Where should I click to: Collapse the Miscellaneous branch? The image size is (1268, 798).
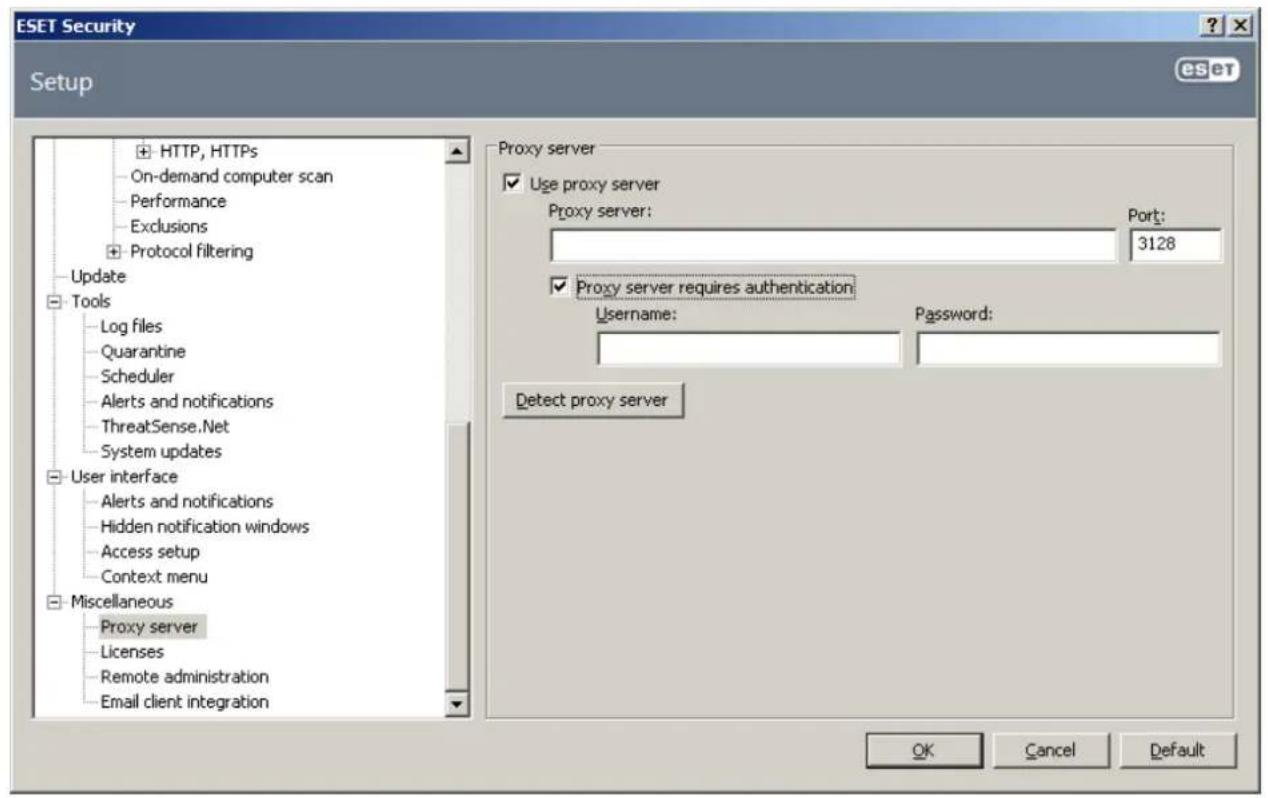[53, 601]
